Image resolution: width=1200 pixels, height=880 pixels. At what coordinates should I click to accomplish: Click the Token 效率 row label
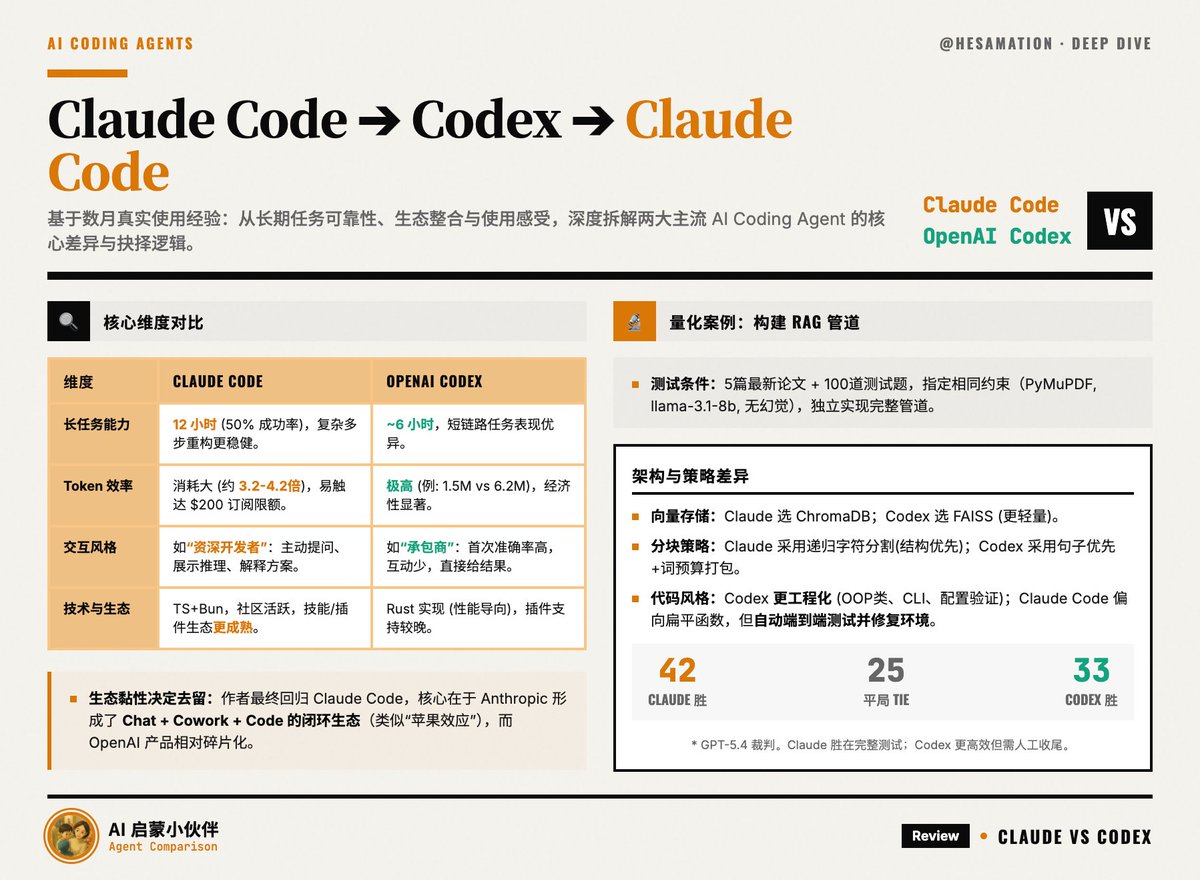click(98, 486)
